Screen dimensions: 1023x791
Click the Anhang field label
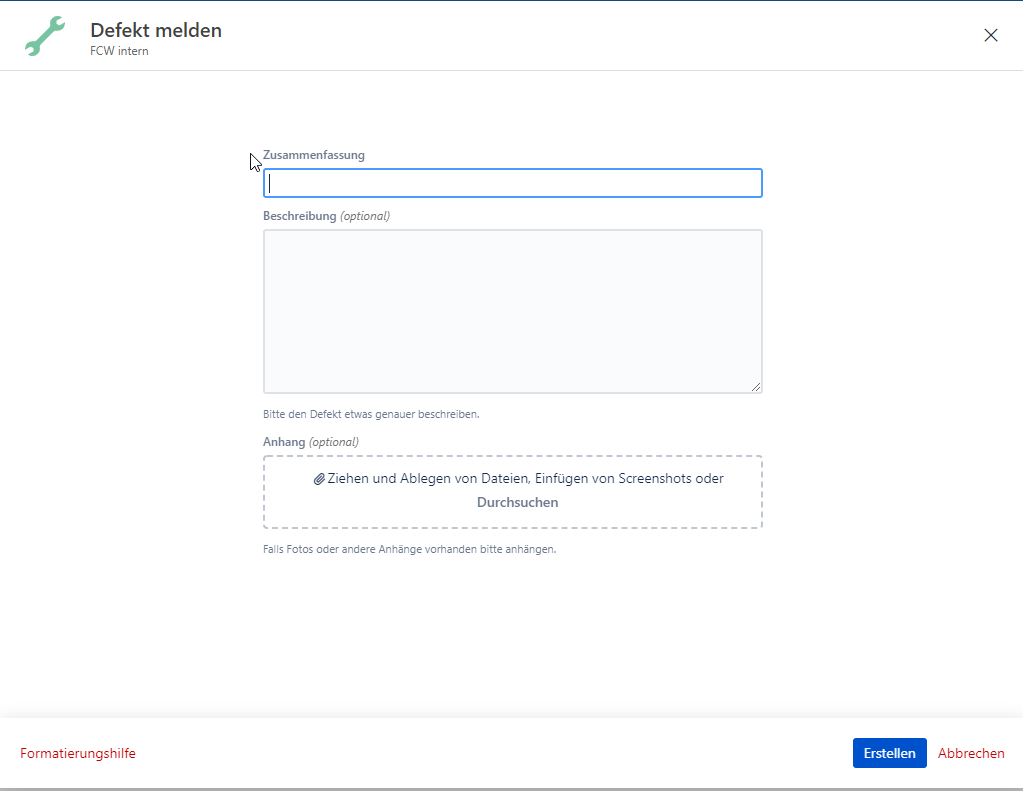284,441
